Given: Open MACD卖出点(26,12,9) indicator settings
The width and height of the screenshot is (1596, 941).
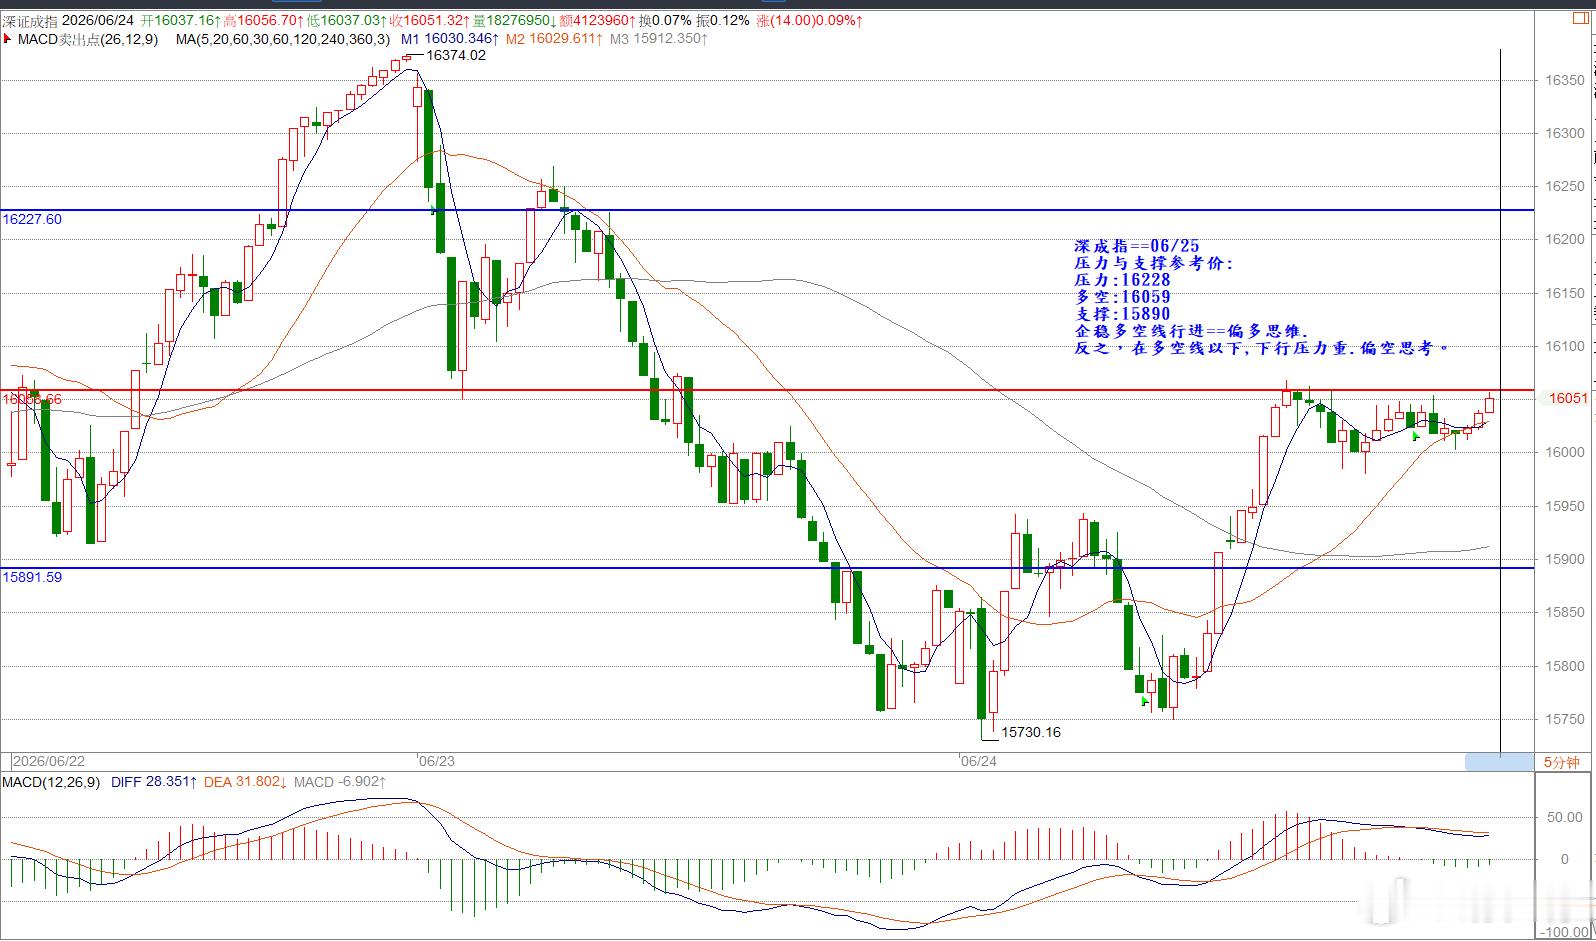Looking at the screenshot, I should 88,39.
